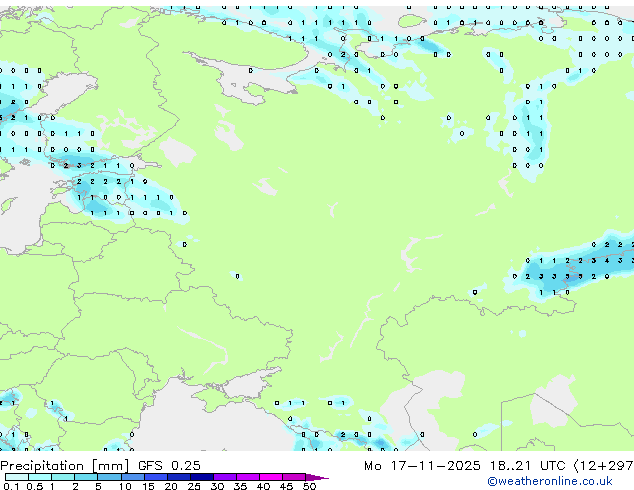Pick the magenta swatch for 40 to 45 mm
The height and width of the screenshot is (490, 634).
pyautogui.click(x=271, y=477)
